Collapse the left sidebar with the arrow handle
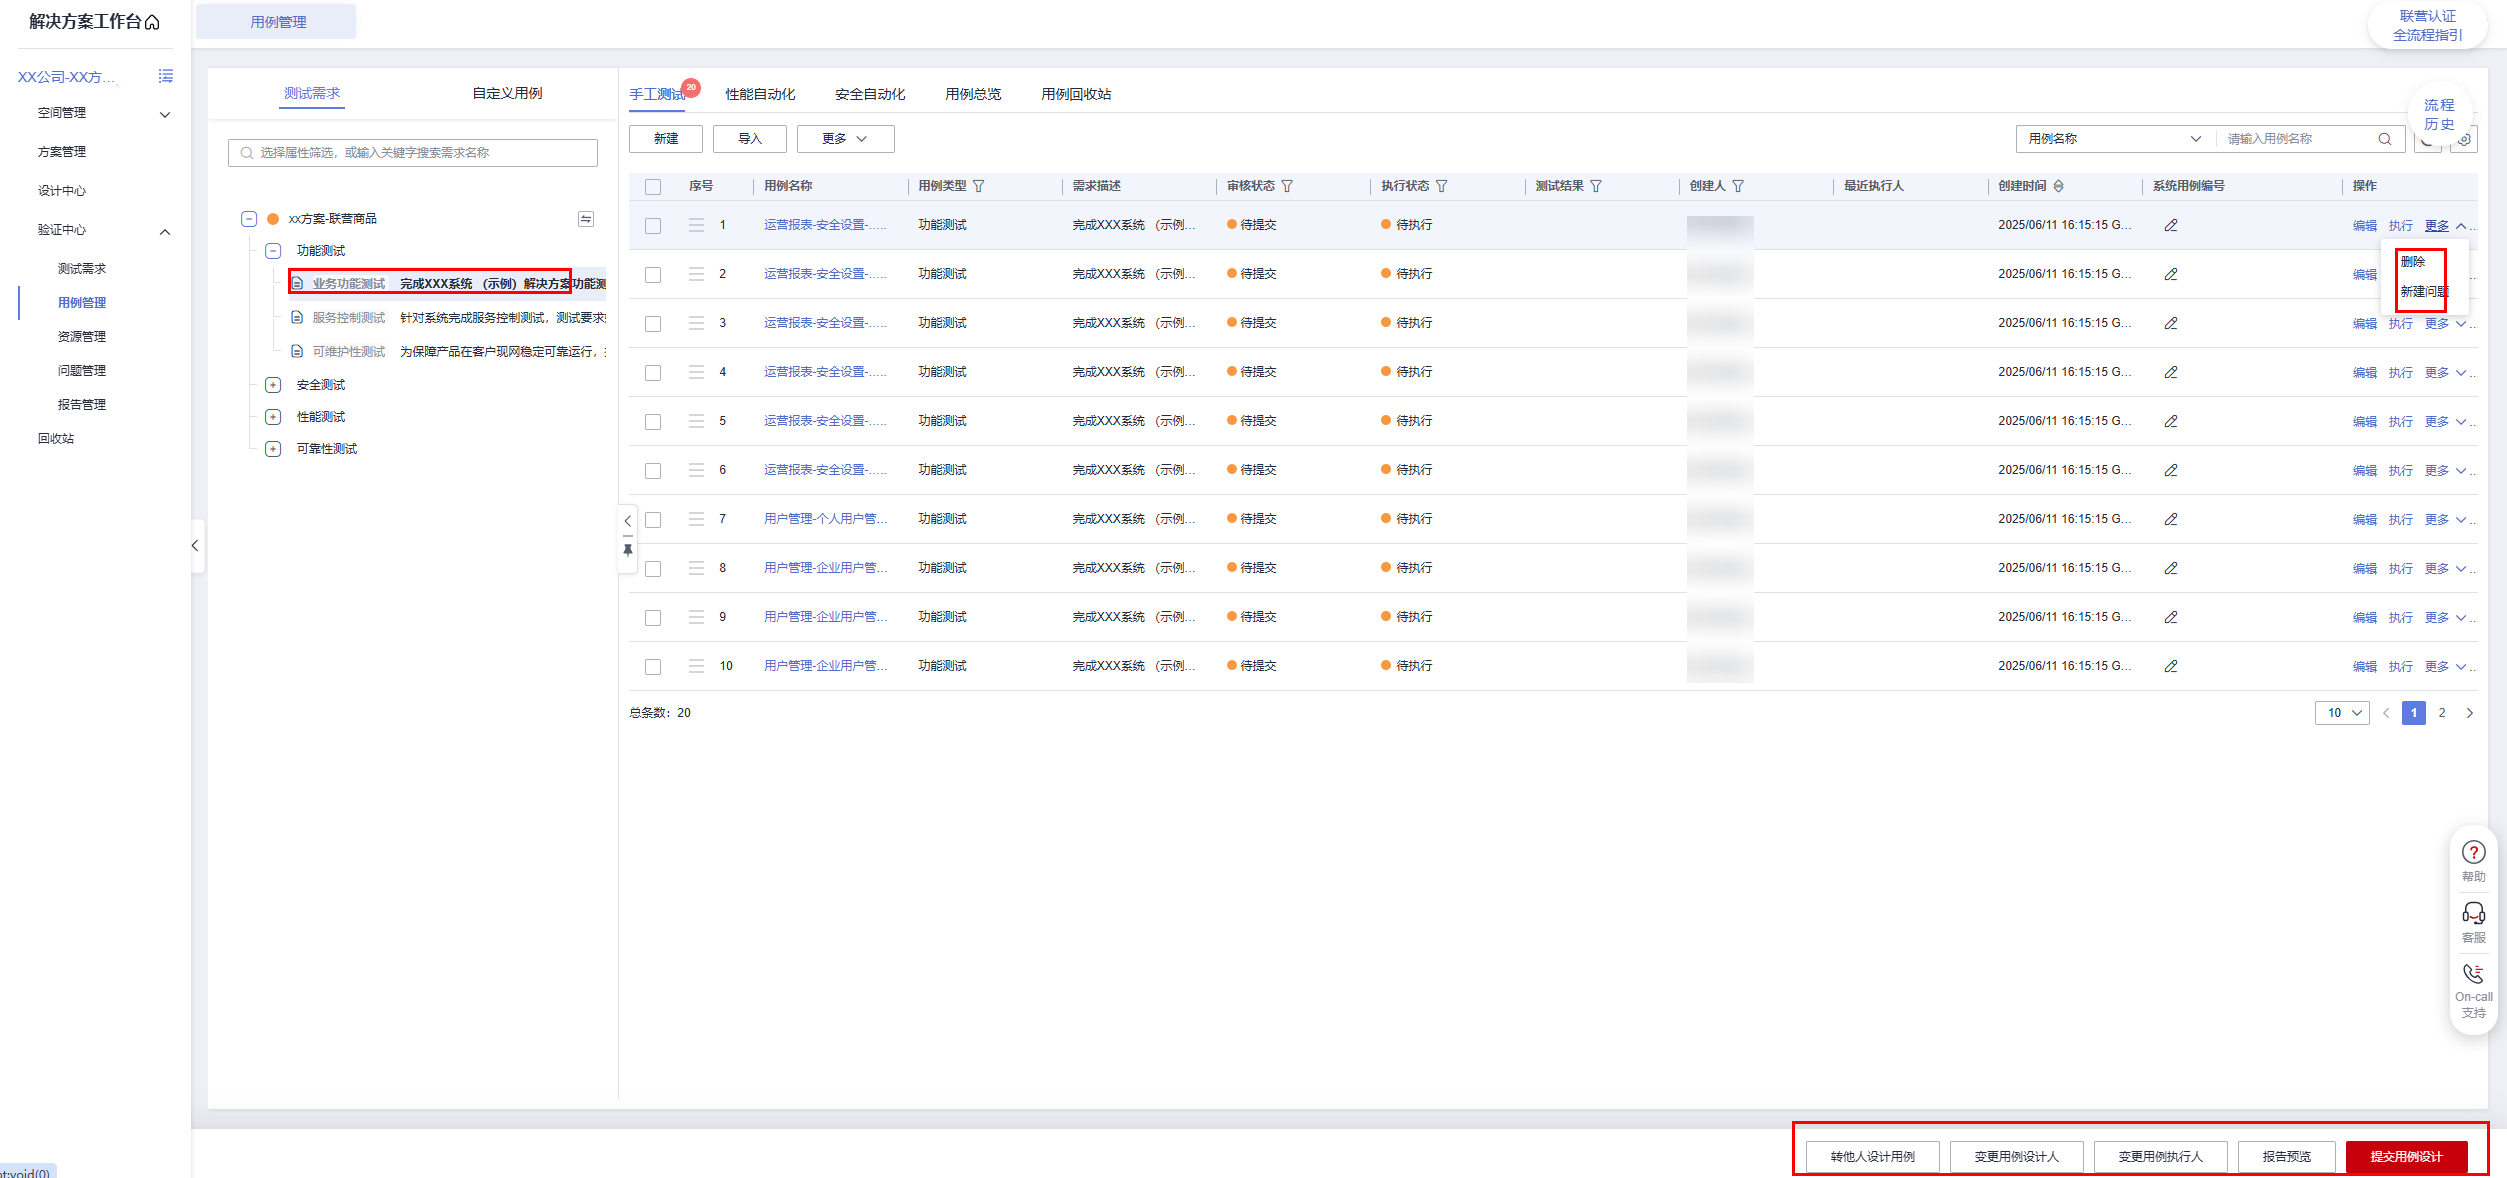The width and height of the screenshot is (2507, 1178). click(195, 546)
